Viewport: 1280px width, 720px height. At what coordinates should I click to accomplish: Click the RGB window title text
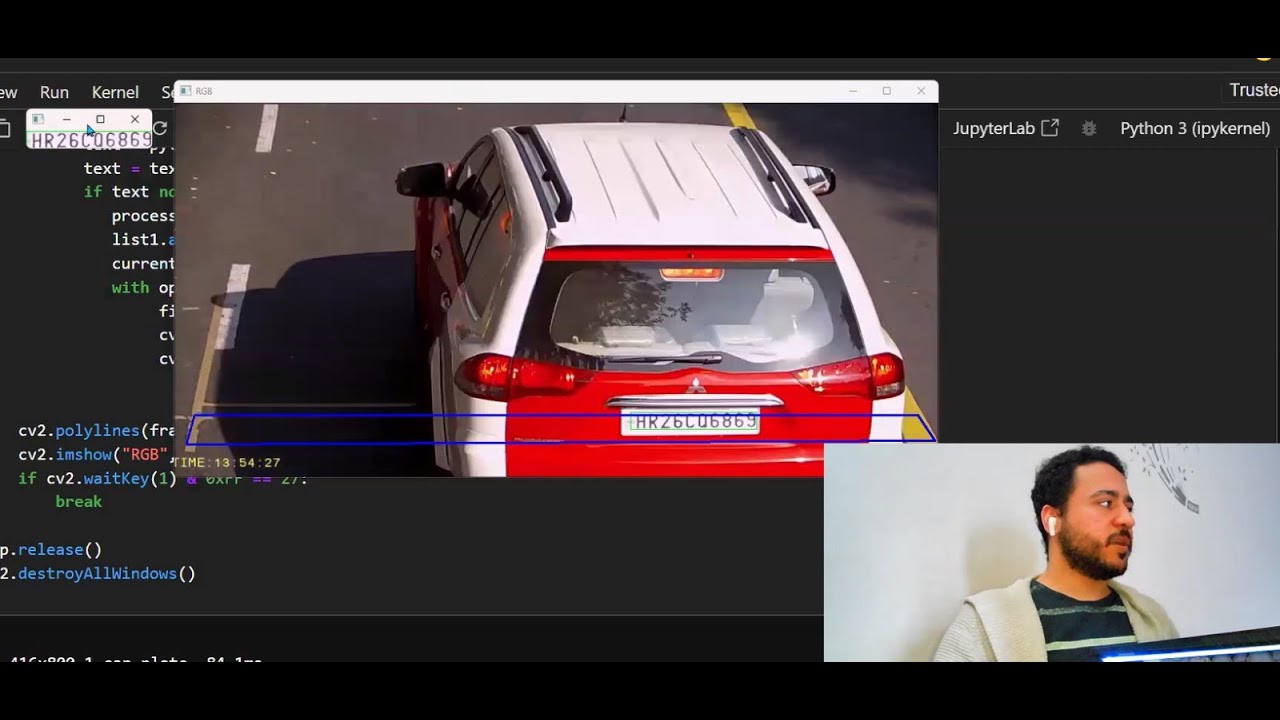click(204, 91)
